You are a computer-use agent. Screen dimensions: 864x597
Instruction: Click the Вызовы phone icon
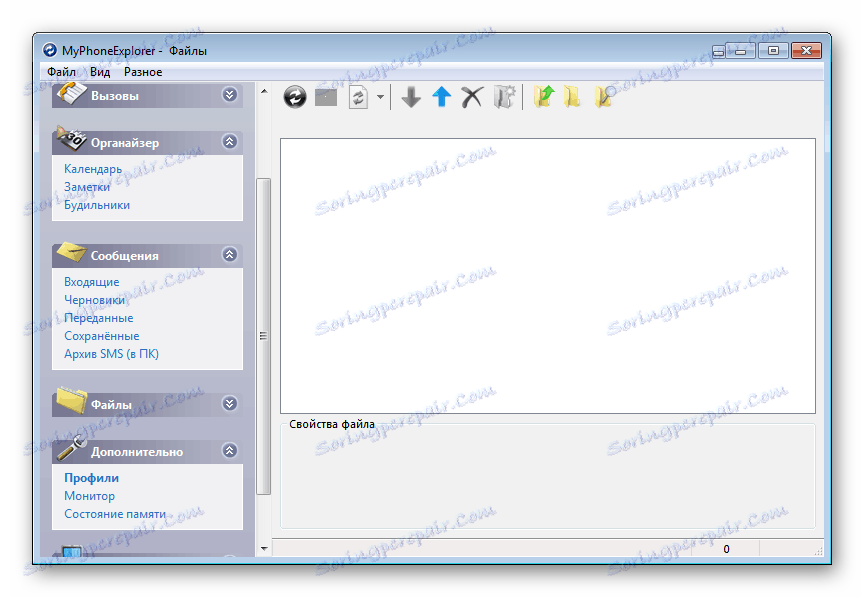tap(72, 93)
